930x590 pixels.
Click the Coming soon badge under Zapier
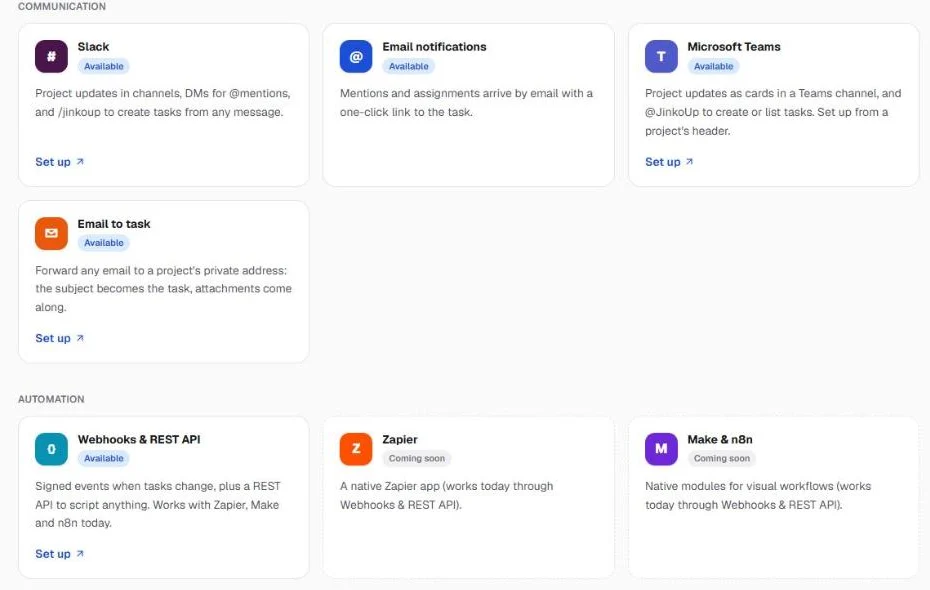(417, 458)
